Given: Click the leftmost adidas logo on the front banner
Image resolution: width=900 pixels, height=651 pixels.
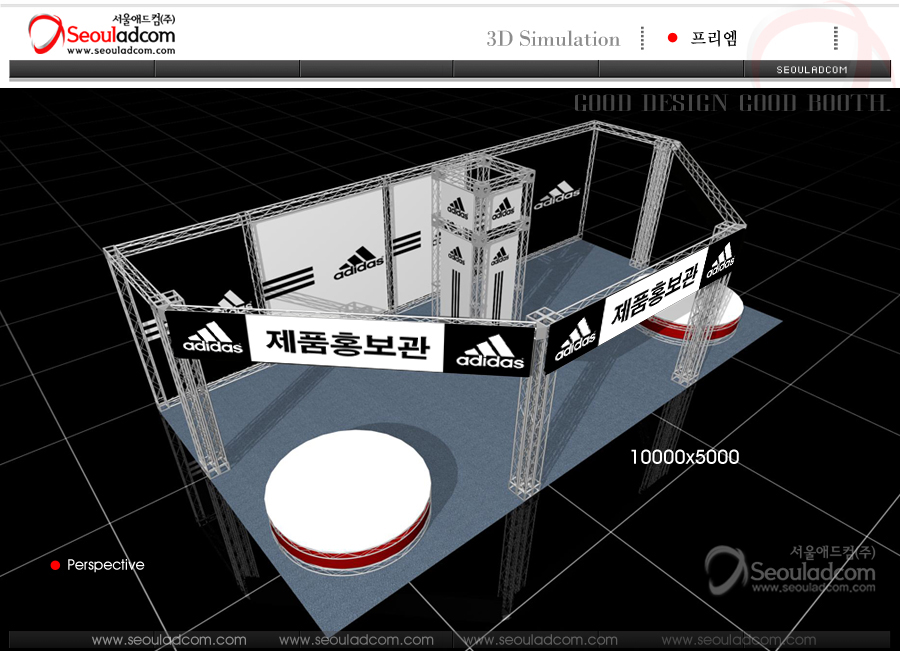Looking at the screenshot, I should (213, 340).
